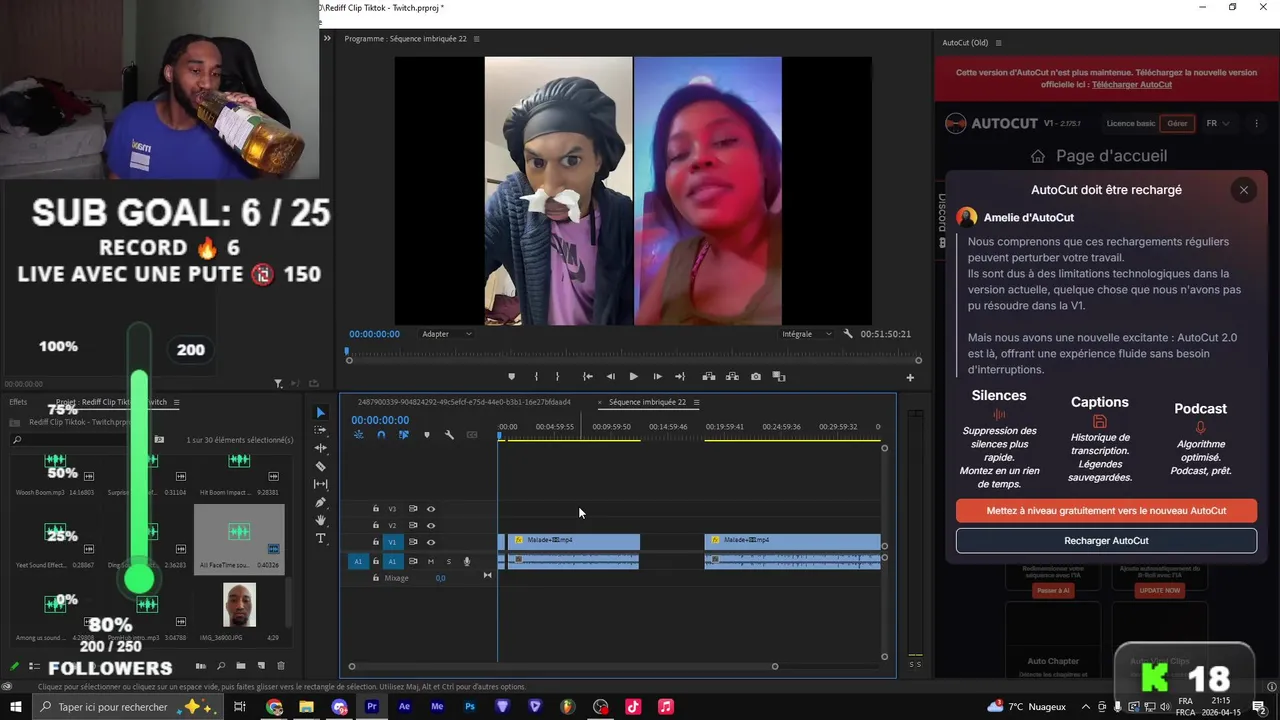
Task: Click the Extract button
Action: (732, 377)
